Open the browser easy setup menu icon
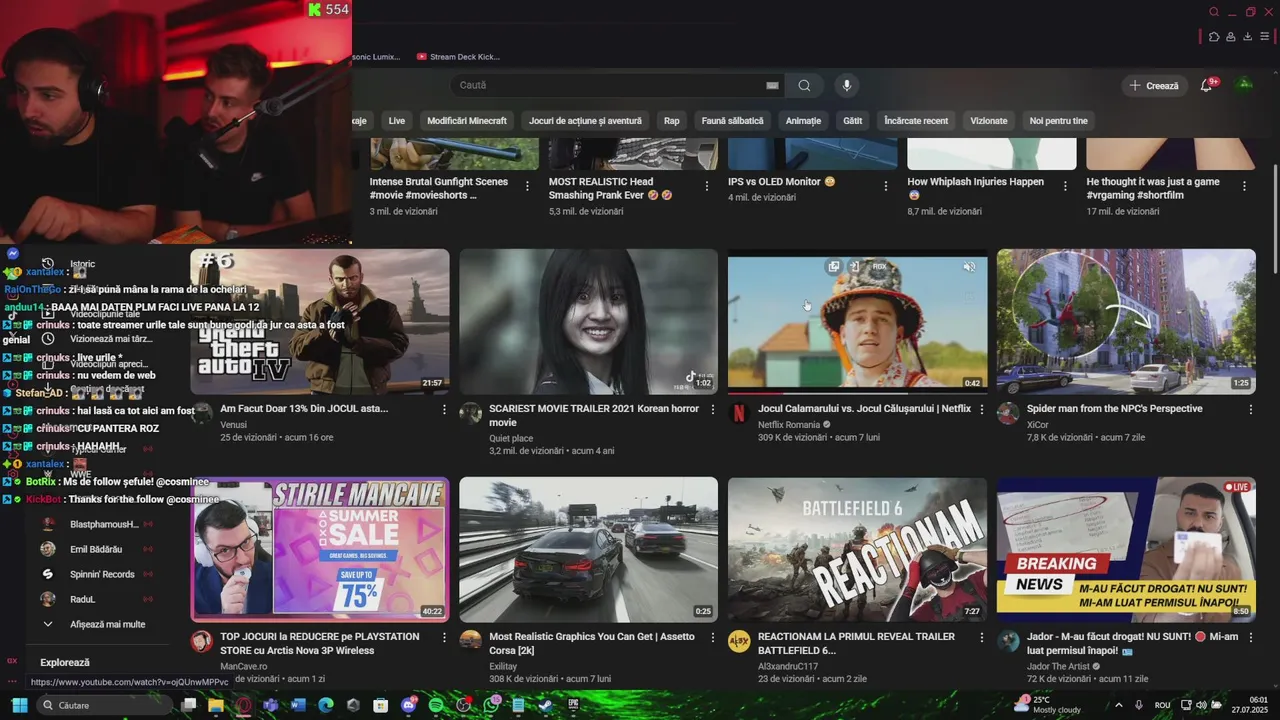This screenshot has width=1280, height=720. (1264, 37)
